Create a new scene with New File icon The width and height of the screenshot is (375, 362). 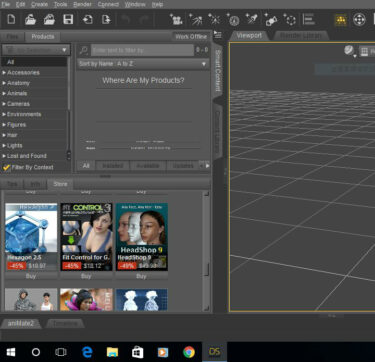(11, 19)
